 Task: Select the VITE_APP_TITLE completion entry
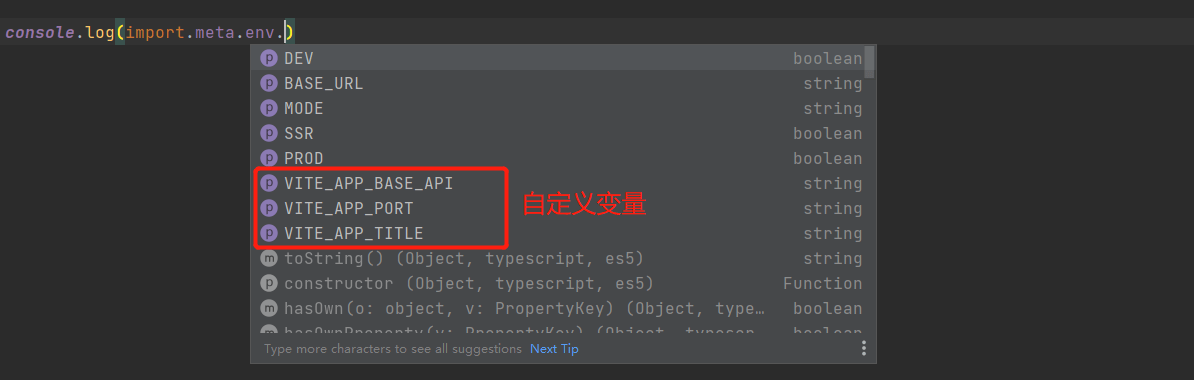[562, 233]
